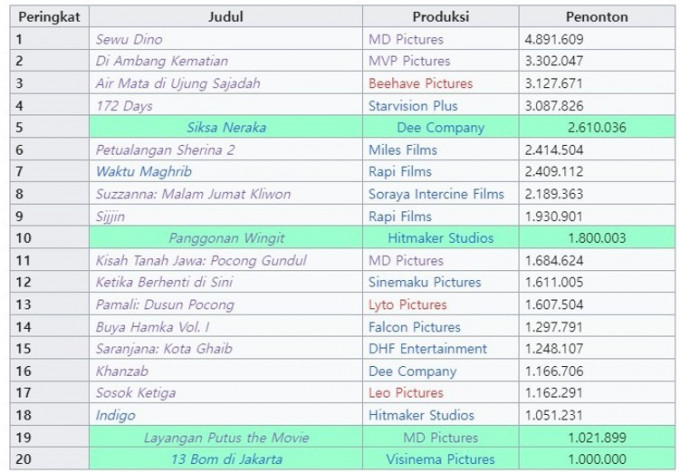Open Air Mata di Ujung Sajadah link
Image resolution: width=680 pixels, height=473 pixels.
coord(177,83)
